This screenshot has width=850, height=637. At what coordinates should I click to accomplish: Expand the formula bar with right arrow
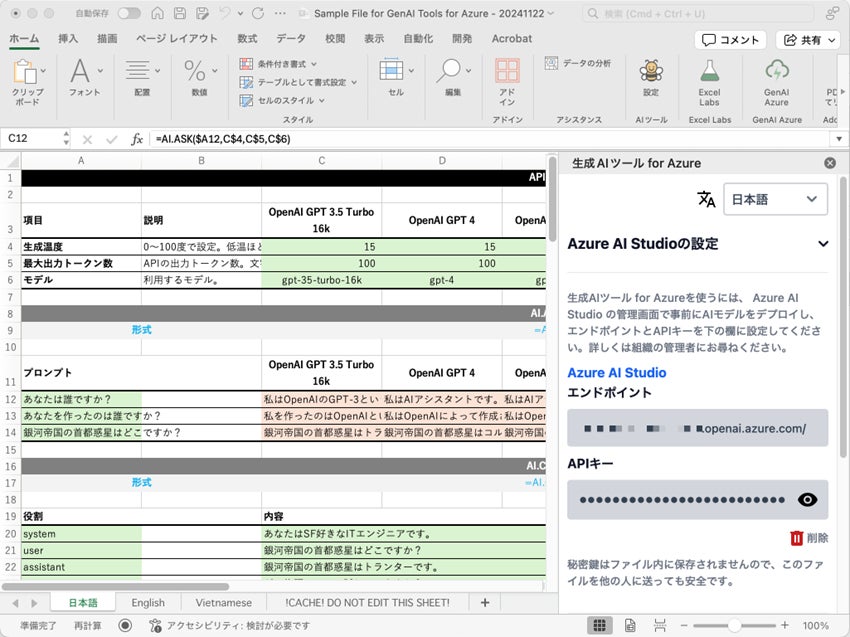tap(839, 139)
